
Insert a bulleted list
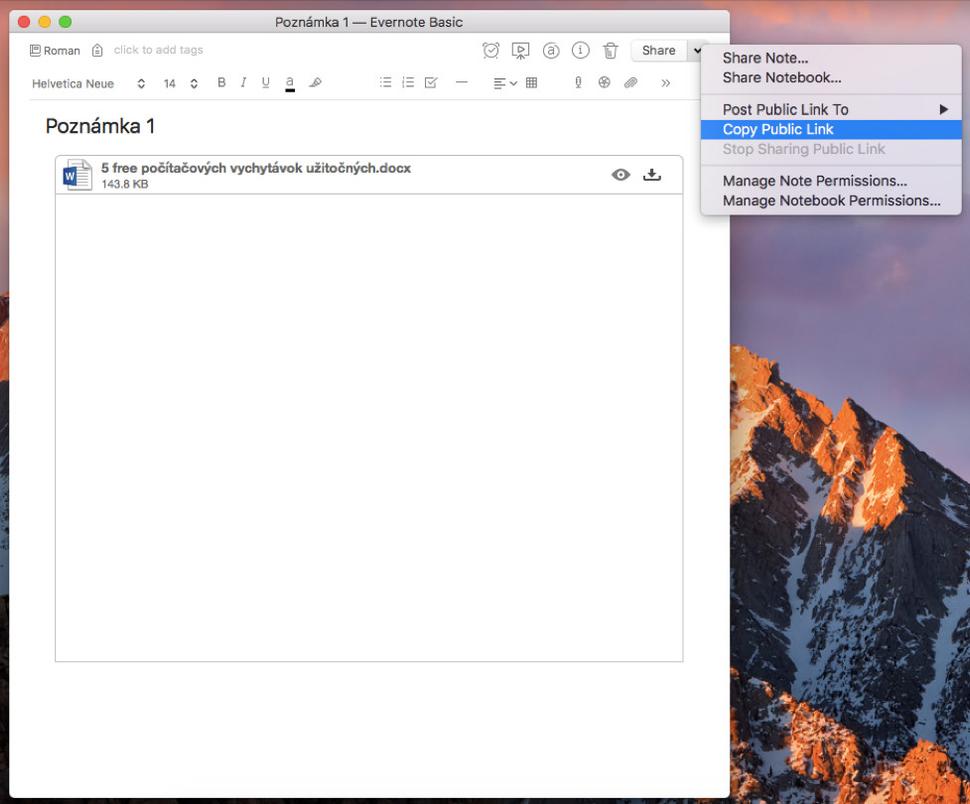385,82
